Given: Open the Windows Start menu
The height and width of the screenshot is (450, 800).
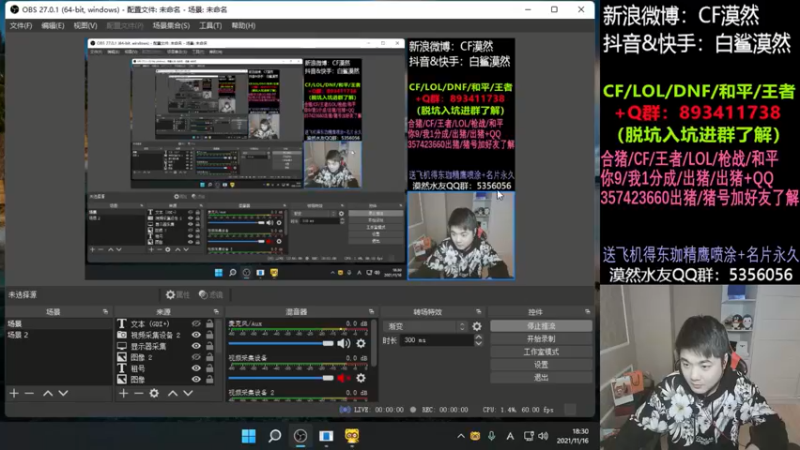Looking at the screenshot, I should click(249, 436).
